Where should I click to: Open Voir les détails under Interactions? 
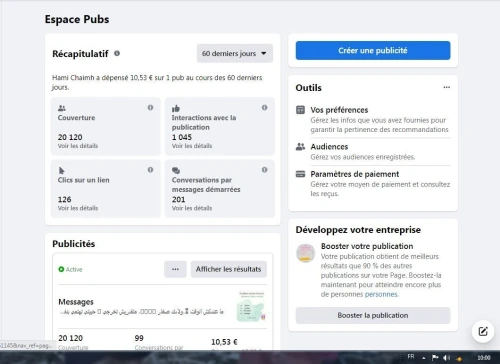pyautogui.click(x=192, y=146)
